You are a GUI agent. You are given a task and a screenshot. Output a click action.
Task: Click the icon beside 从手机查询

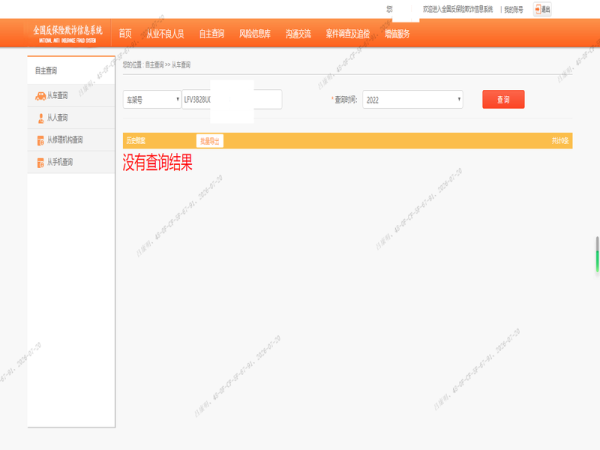[41, 163]
